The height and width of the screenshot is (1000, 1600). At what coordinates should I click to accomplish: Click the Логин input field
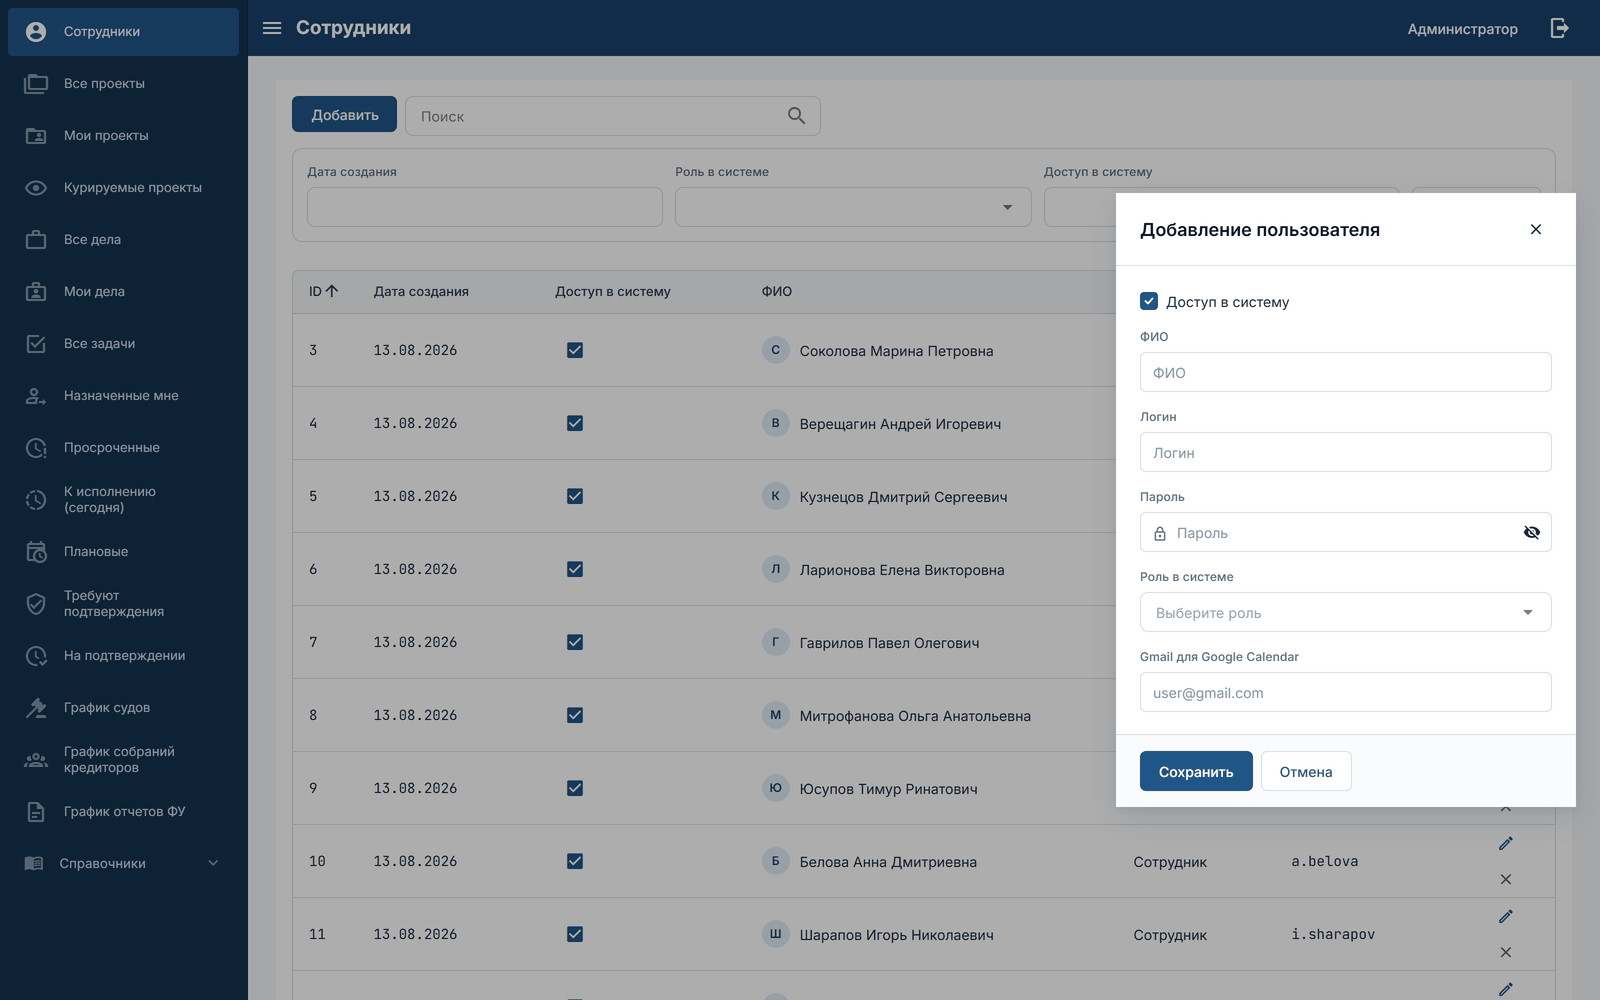click(1345, 452)
